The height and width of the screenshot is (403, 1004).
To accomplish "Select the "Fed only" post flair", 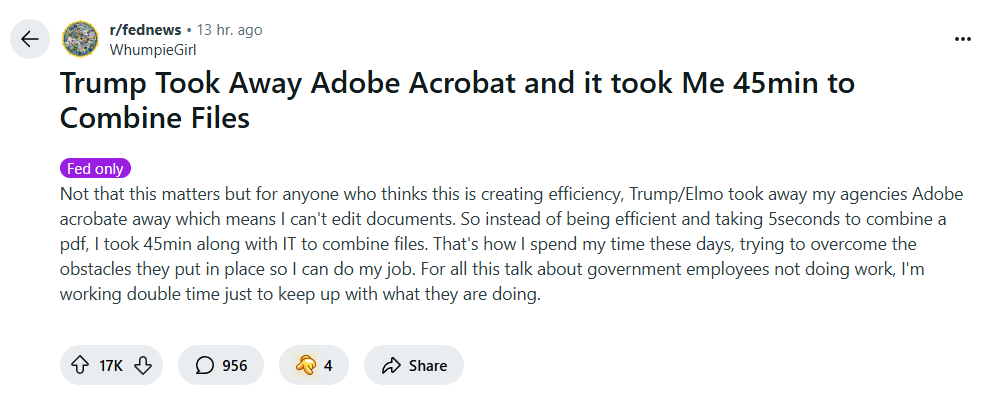I will point(95,168).
